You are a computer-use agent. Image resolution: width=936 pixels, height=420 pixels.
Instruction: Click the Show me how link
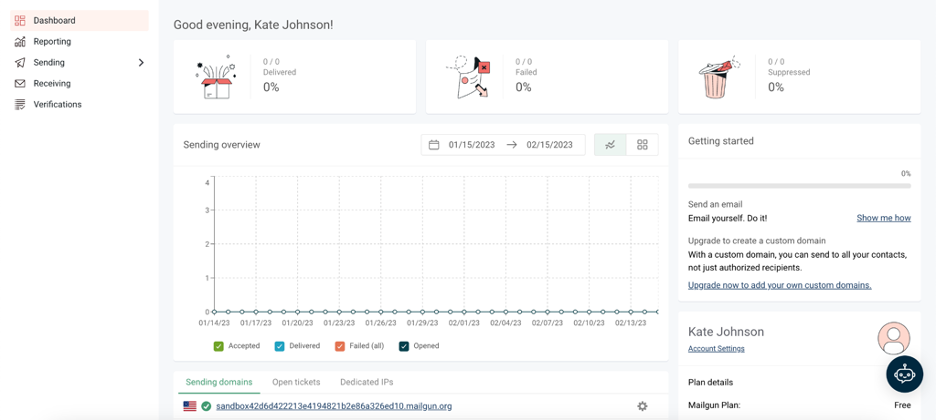click(x=883, y=218)
